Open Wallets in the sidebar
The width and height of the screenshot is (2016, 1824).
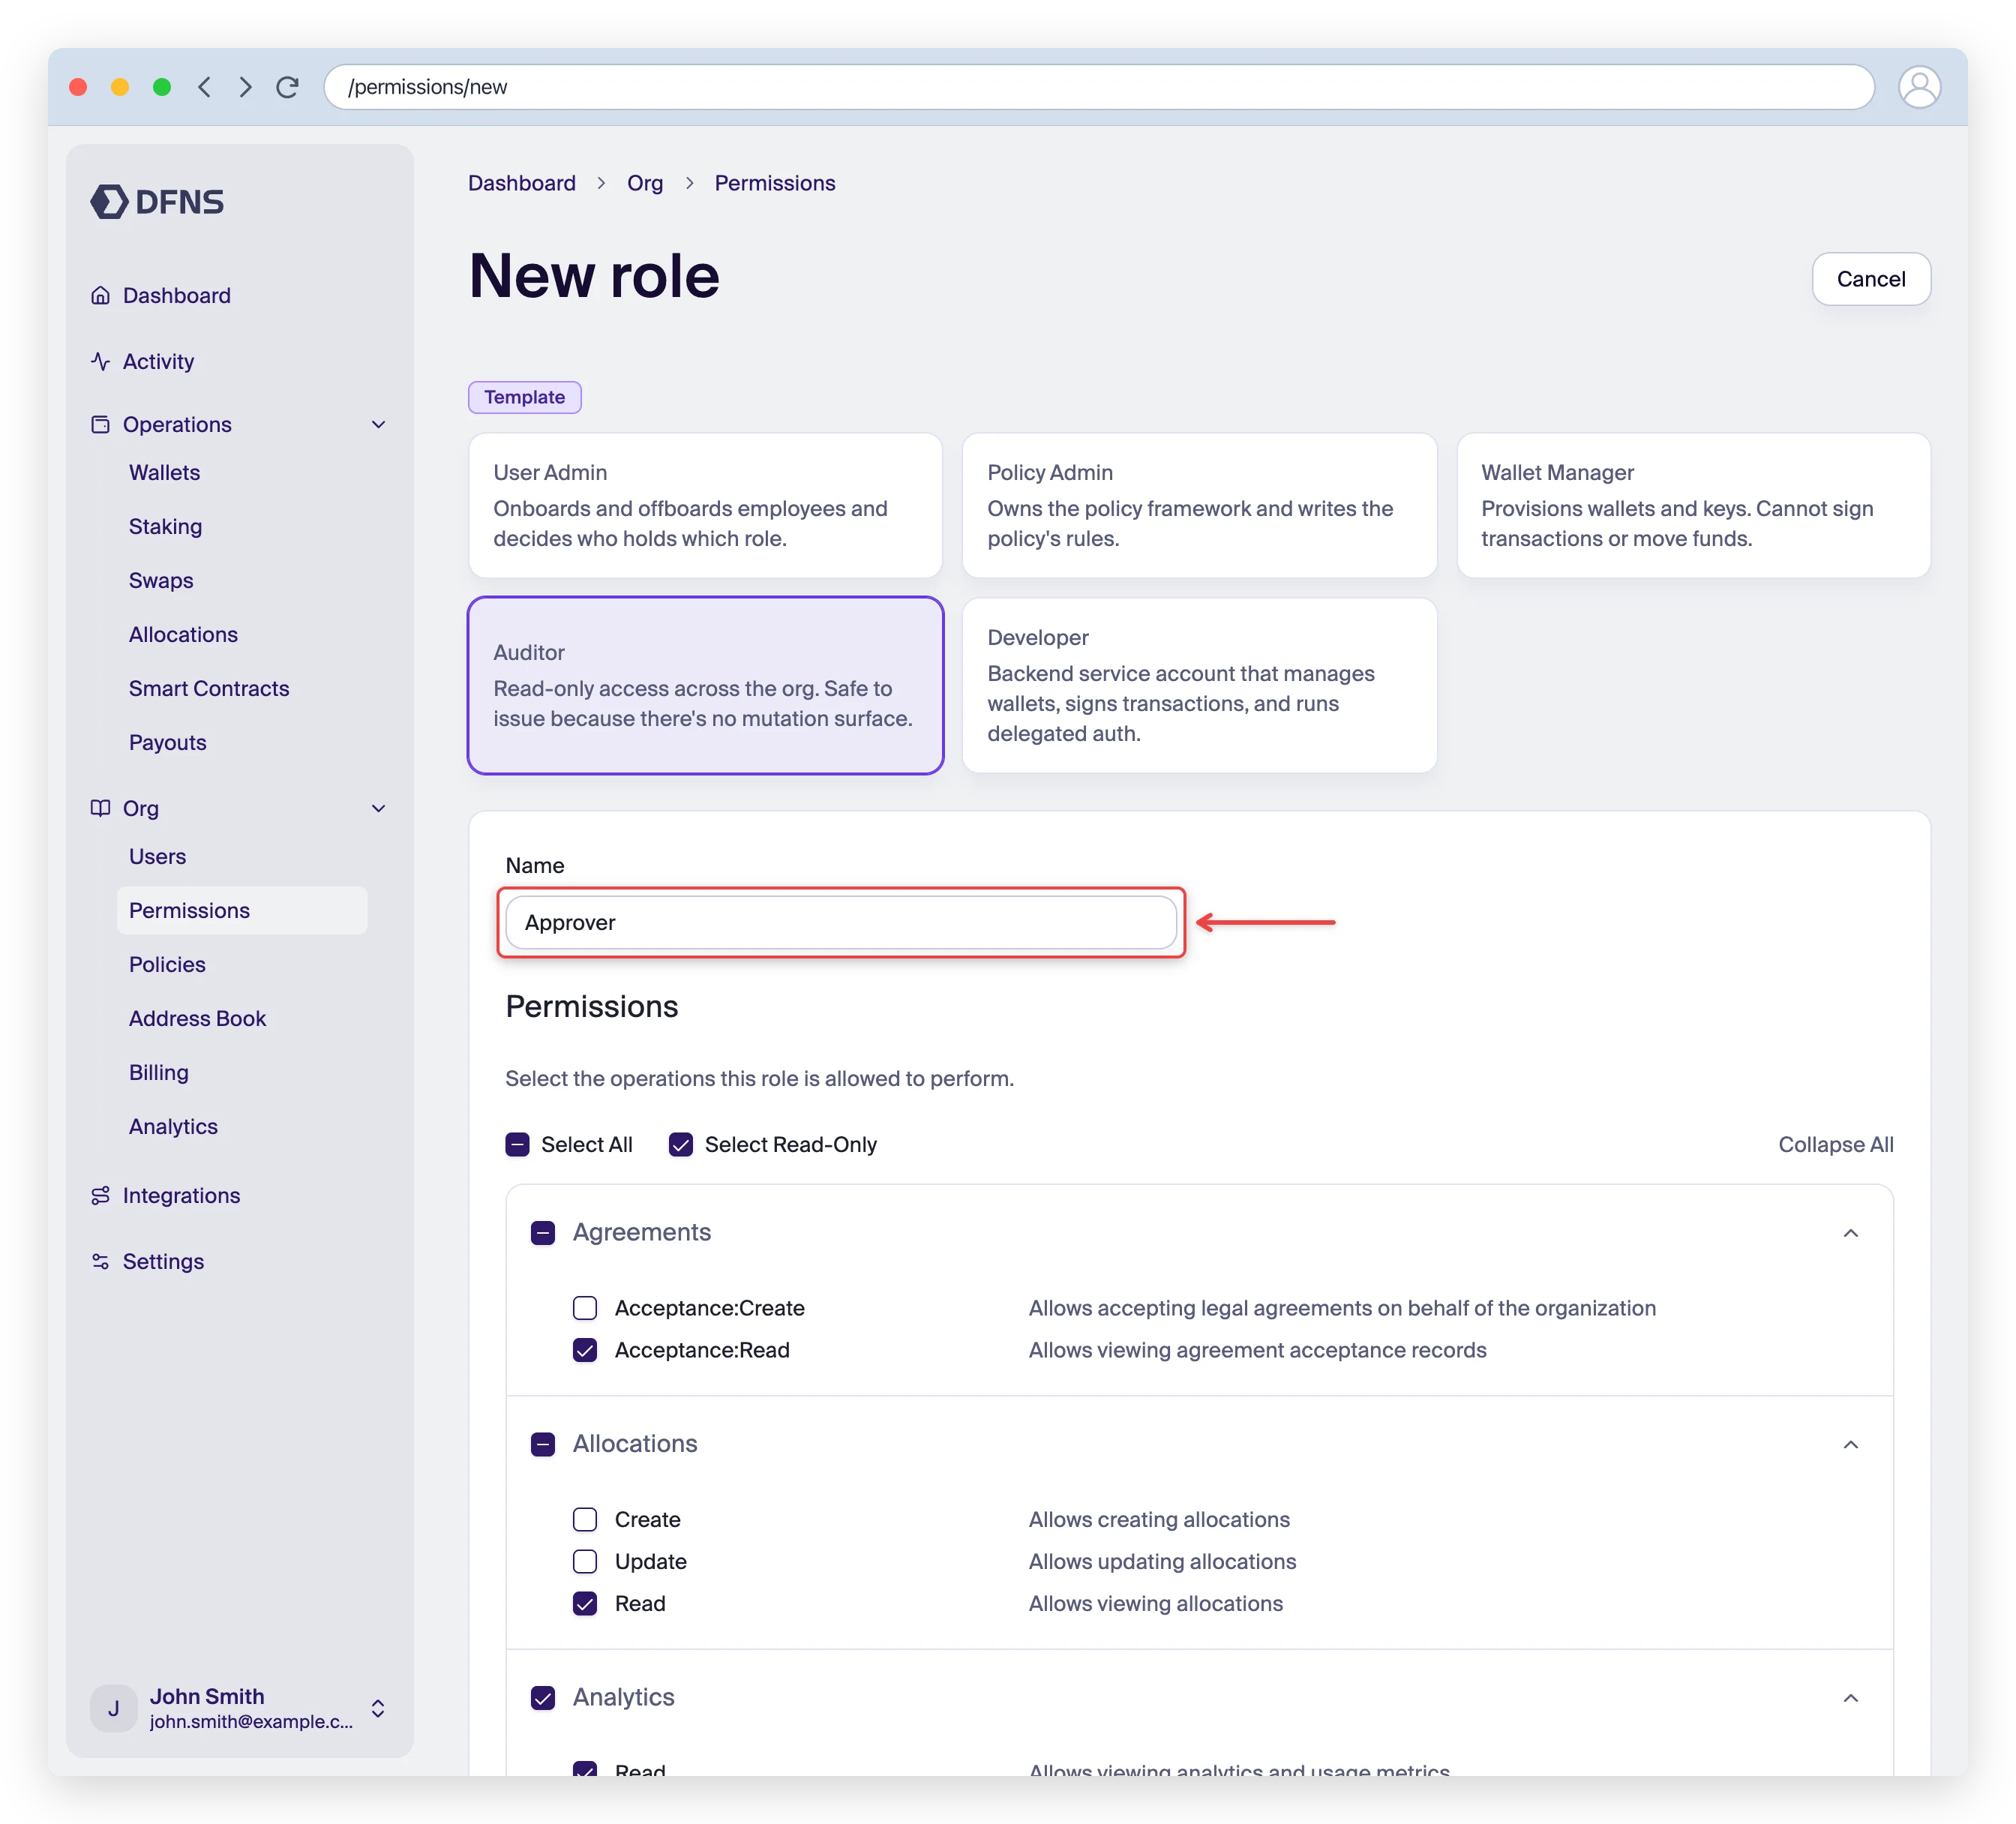(x=164, y=472)
